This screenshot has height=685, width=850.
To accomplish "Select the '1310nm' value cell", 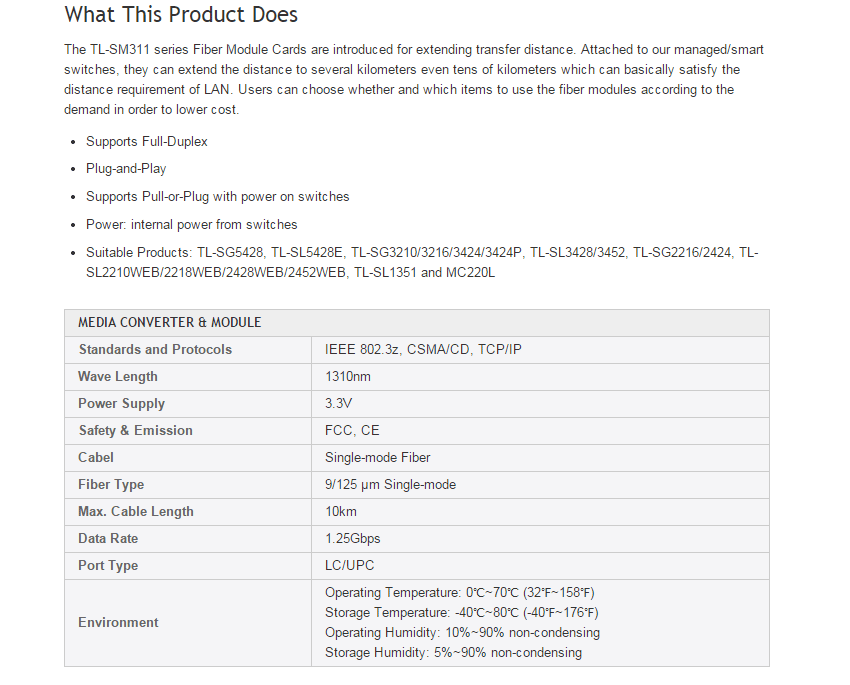I will click(348, 377).
